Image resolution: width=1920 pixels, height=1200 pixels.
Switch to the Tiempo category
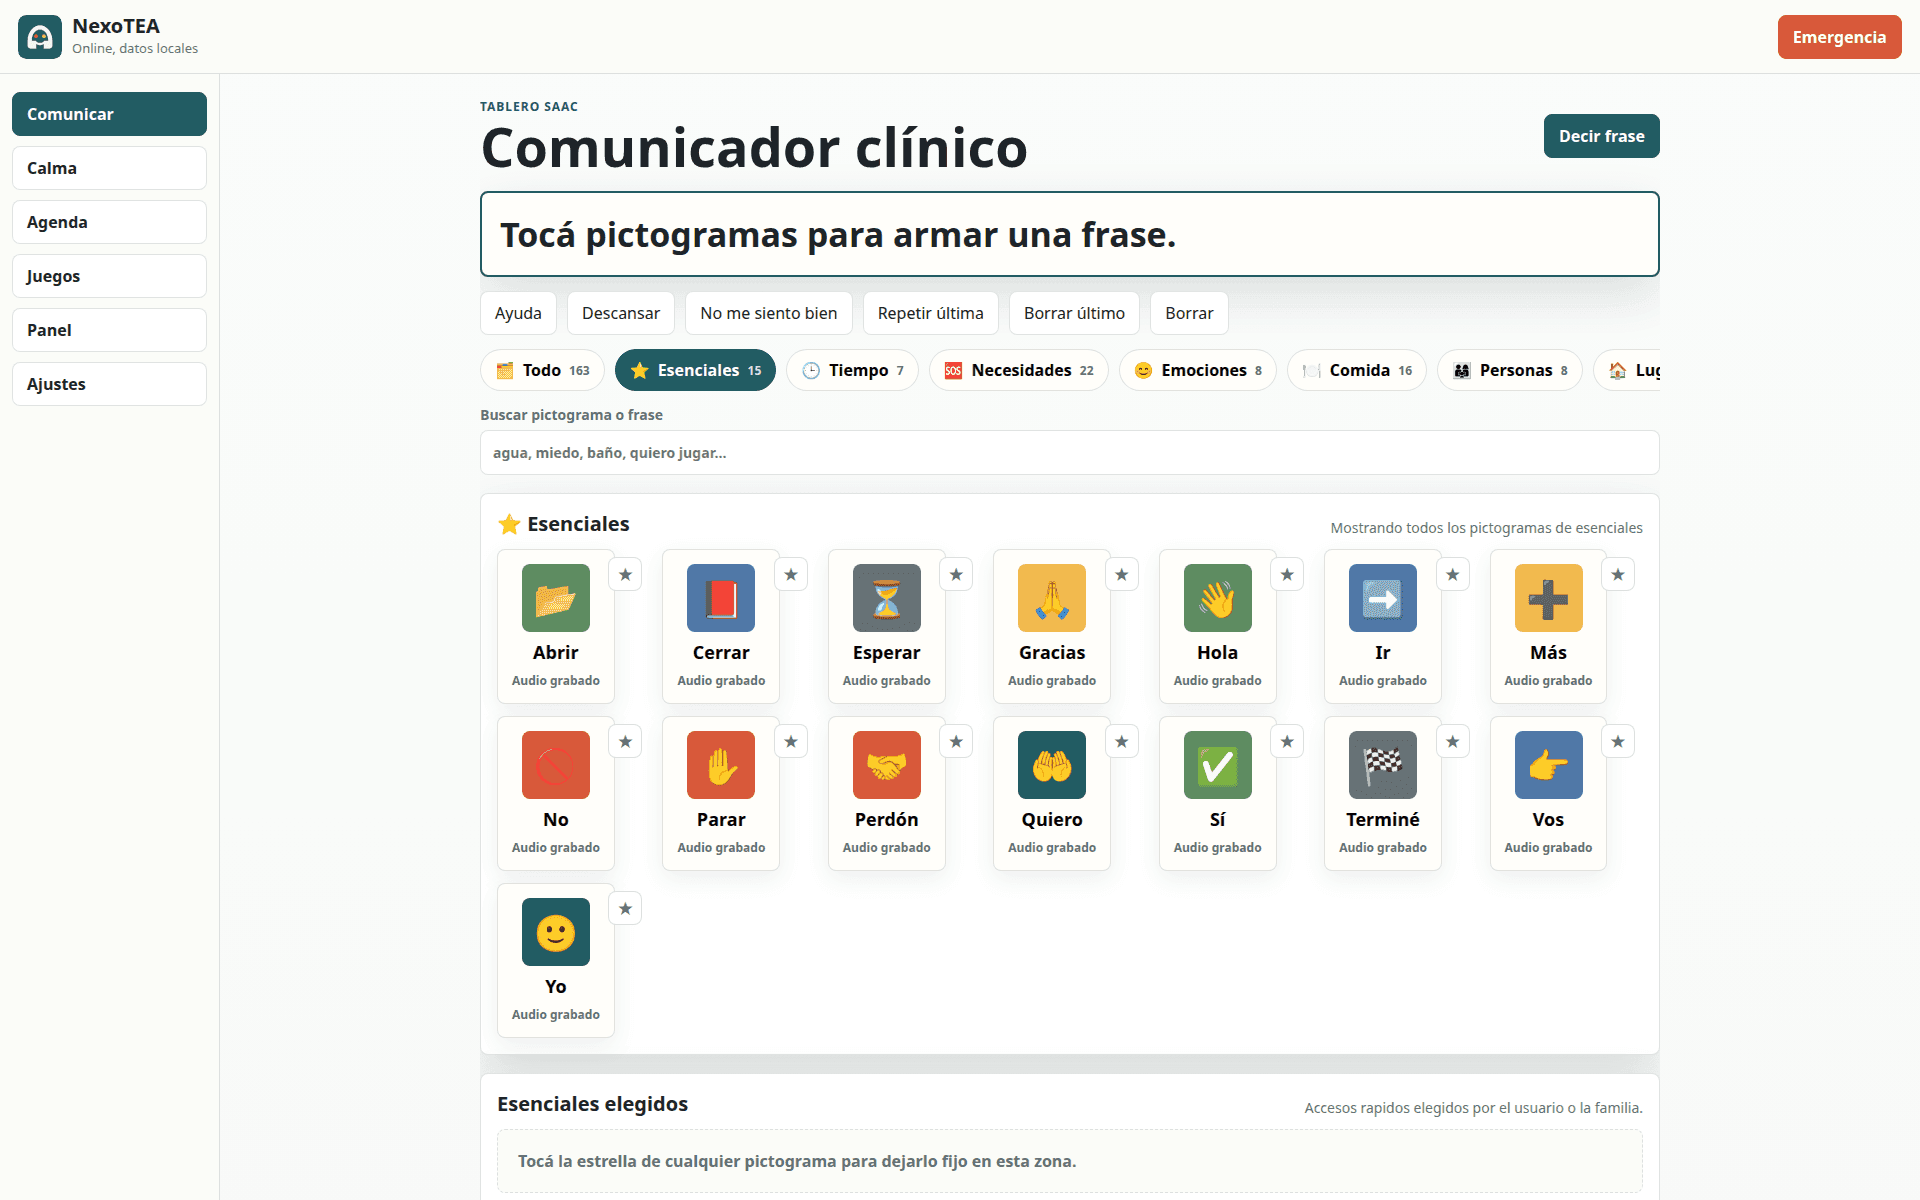coord(852,370)
